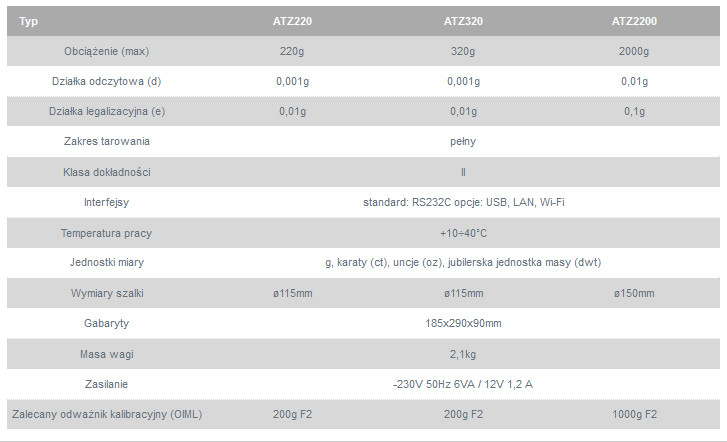Select the 185x290x90mm dimensions value
Screen dimensions: 727x442
[x=463, y=323]
